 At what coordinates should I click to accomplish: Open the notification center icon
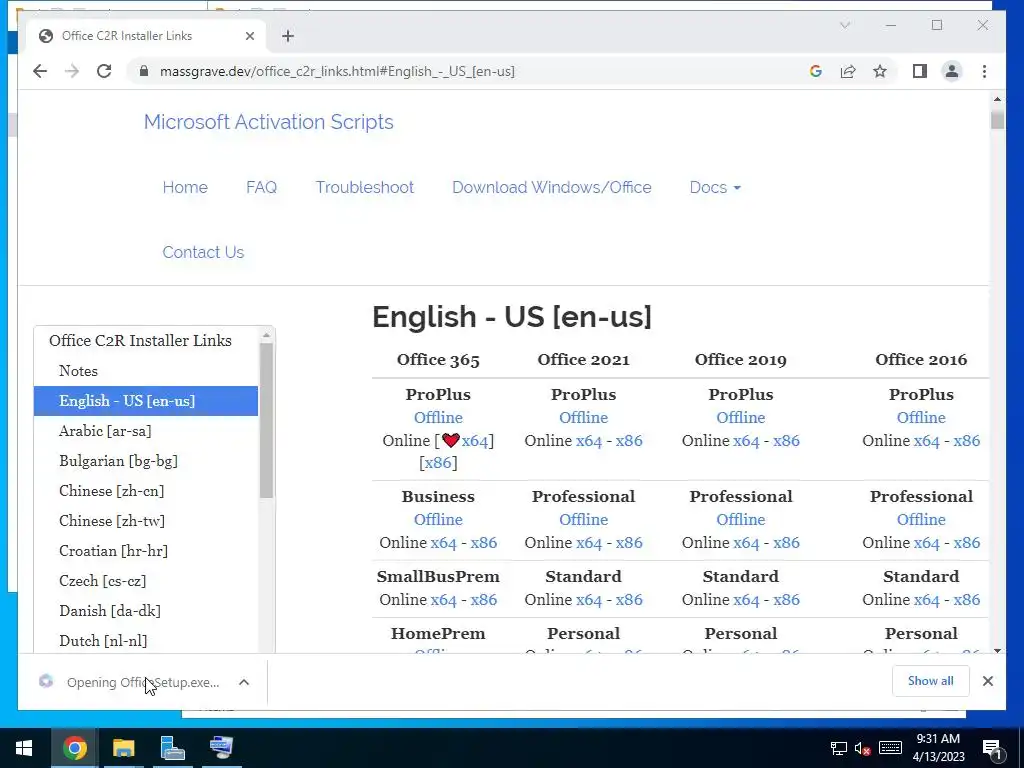coord(992,749)
